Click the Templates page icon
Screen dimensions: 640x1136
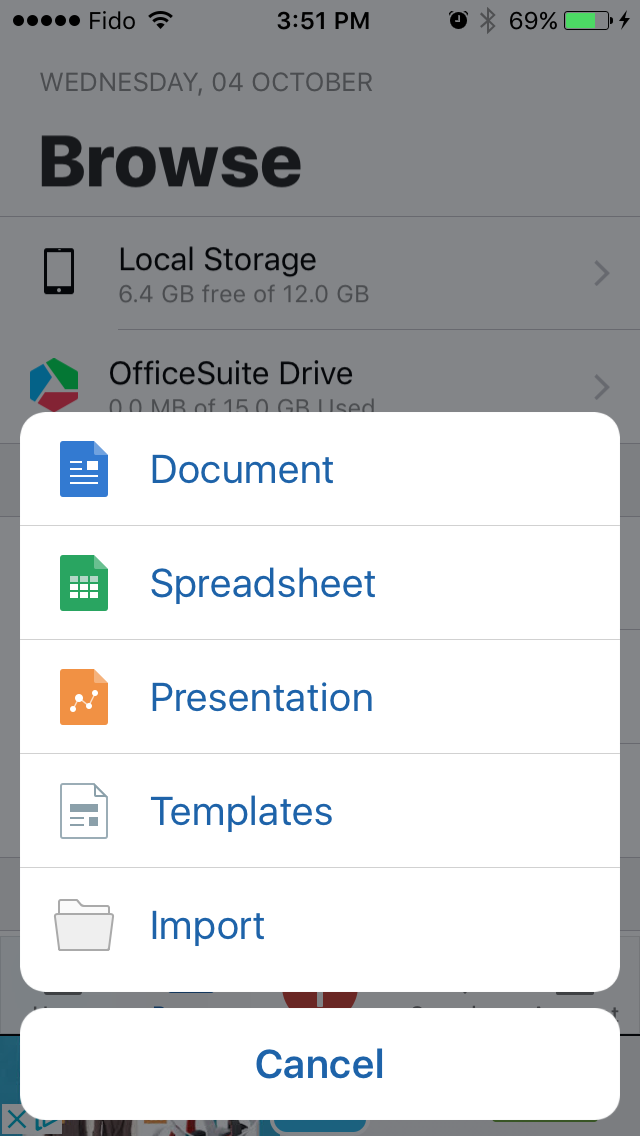pyautogui.click(x=83, y=811)
